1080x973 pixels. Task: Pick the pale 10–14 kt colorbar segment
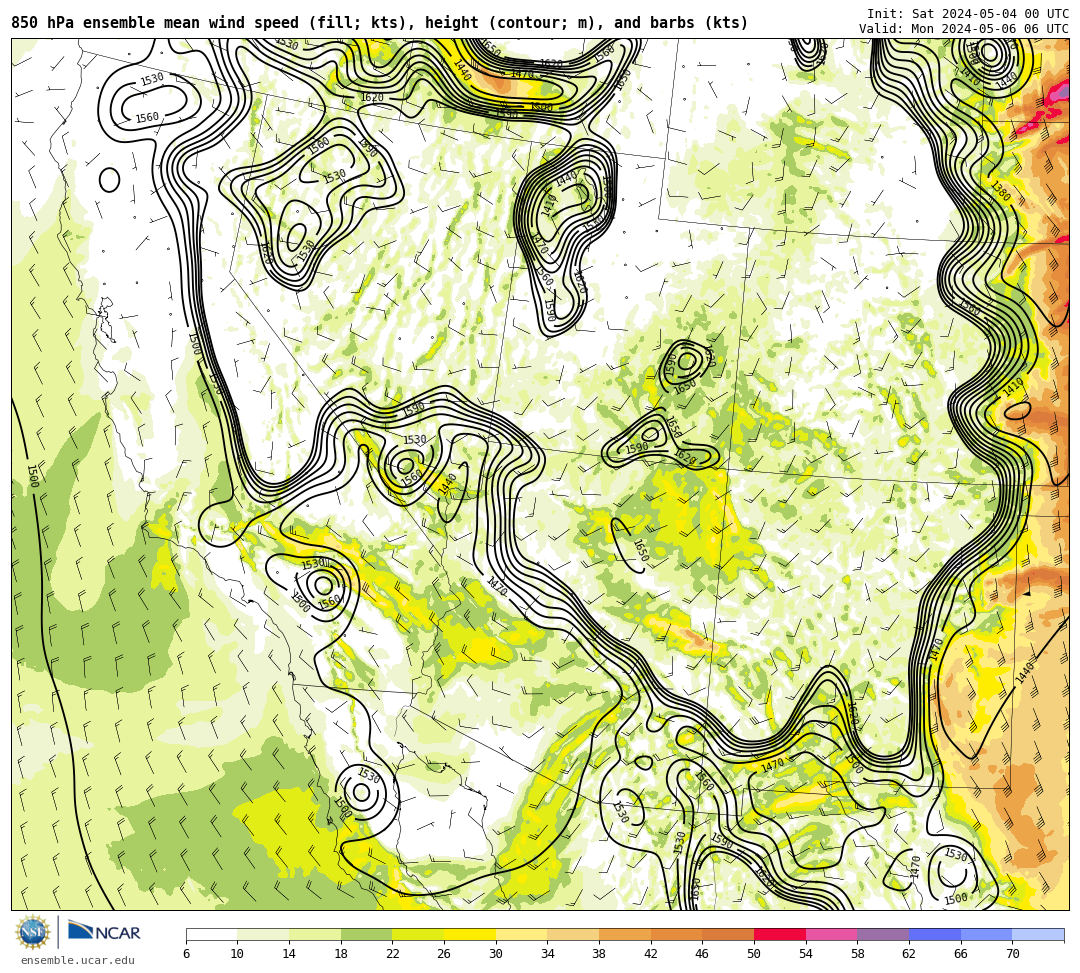click(263, 934)
